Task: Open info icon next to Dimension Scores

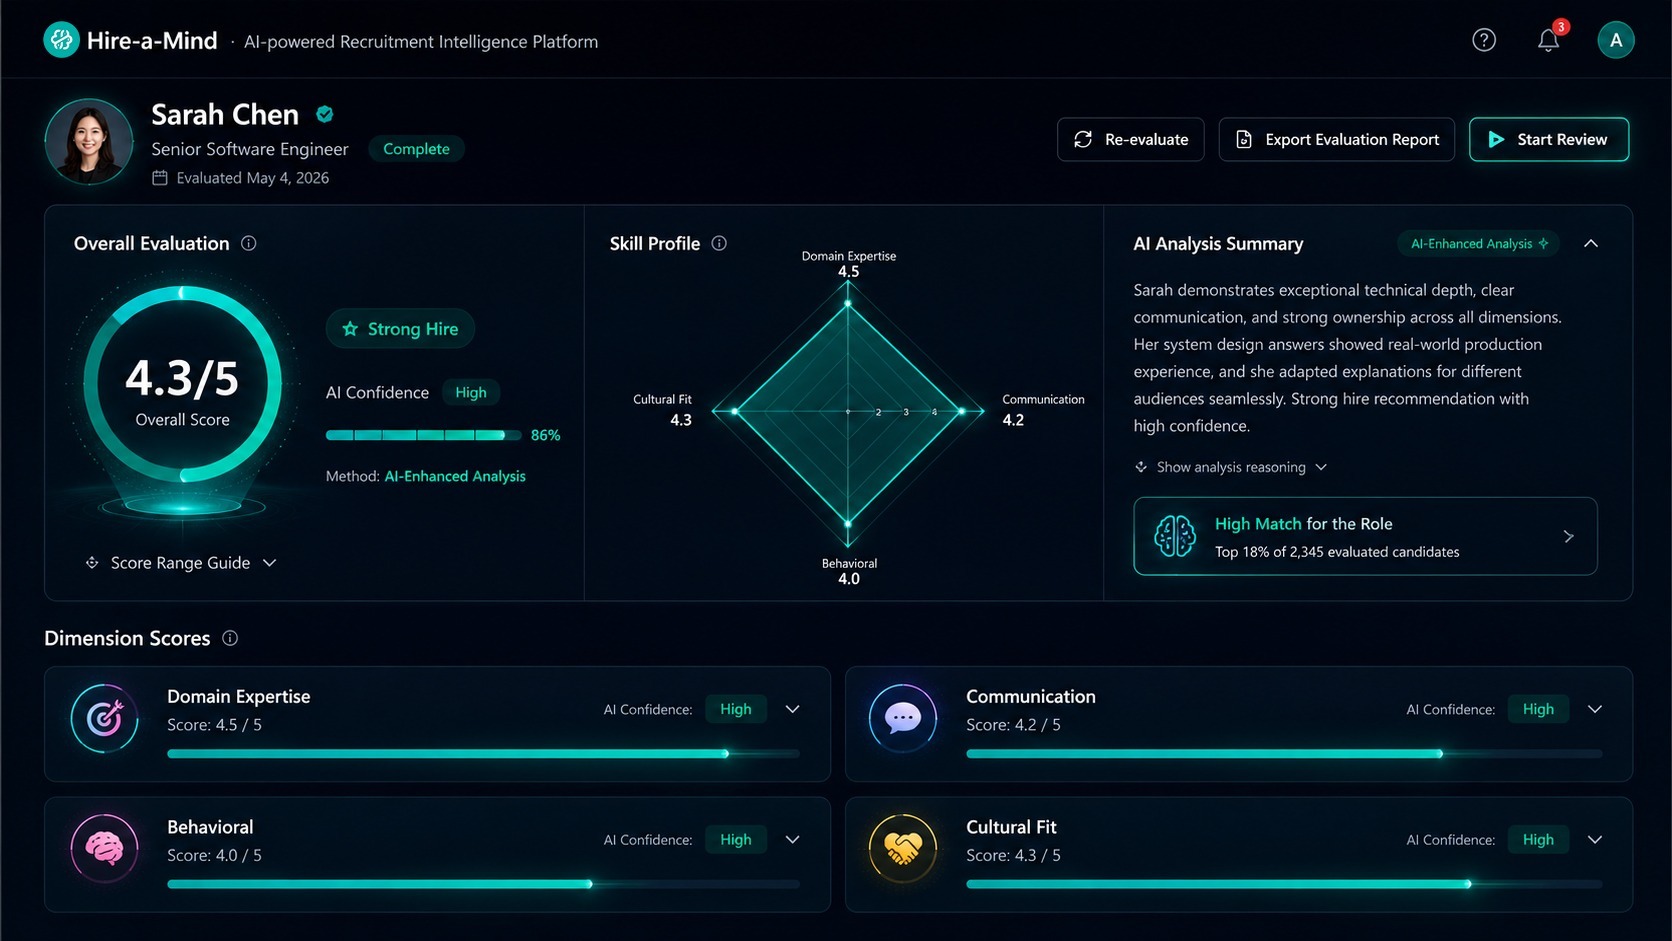Action: coord(230,638)
